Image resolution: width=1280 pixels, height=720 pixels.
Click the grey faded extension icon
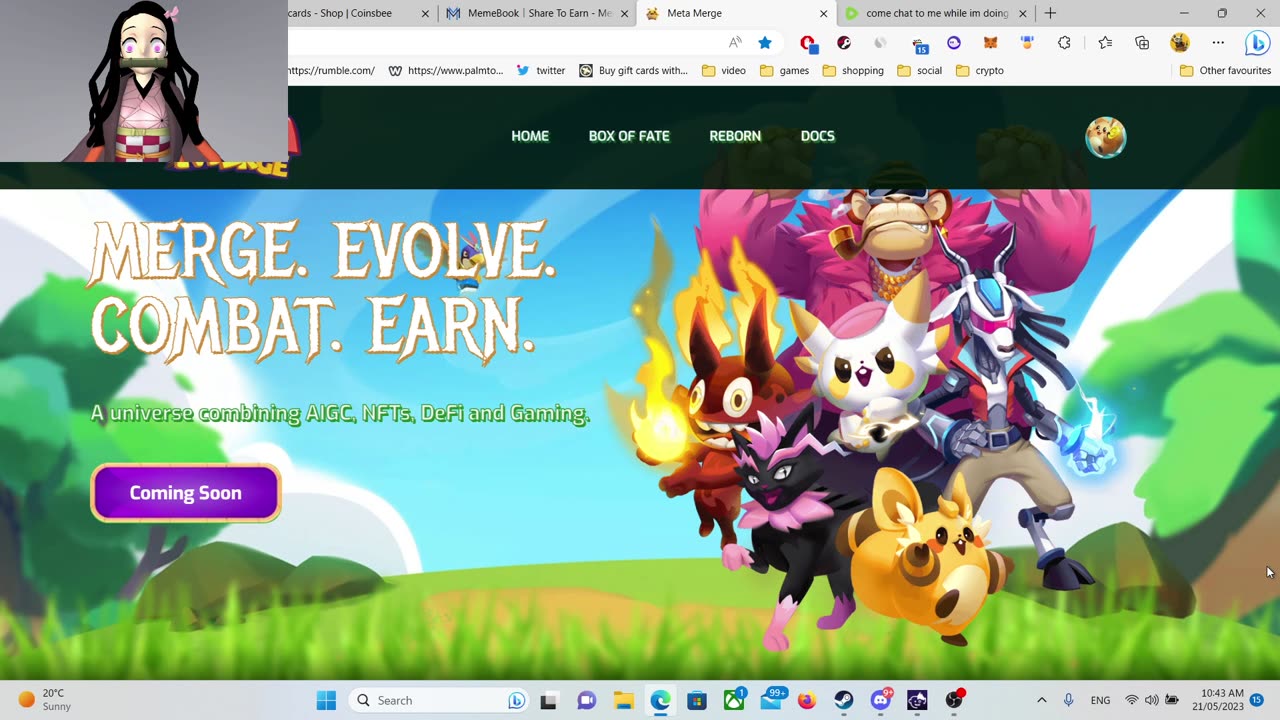click(880, 43)
